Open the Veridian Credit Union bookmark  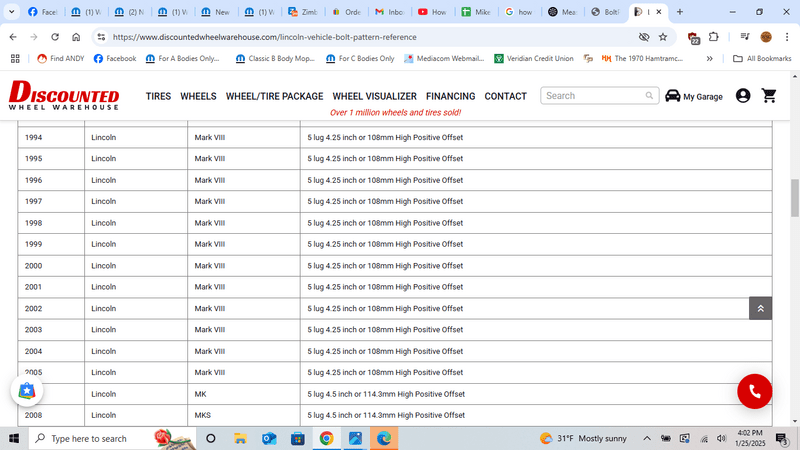[x=535, y=59]
